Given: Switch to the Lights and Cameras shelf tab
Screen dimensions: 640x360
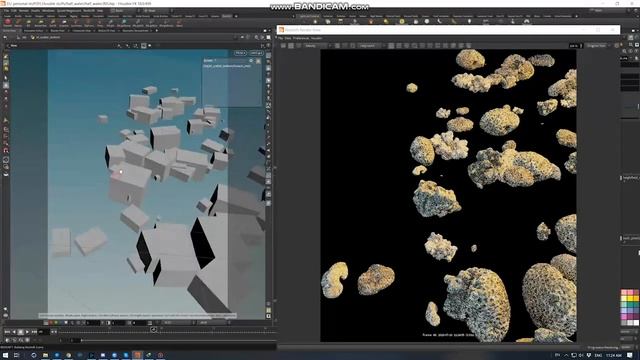Looking at the screenshot, I should 309,16.
